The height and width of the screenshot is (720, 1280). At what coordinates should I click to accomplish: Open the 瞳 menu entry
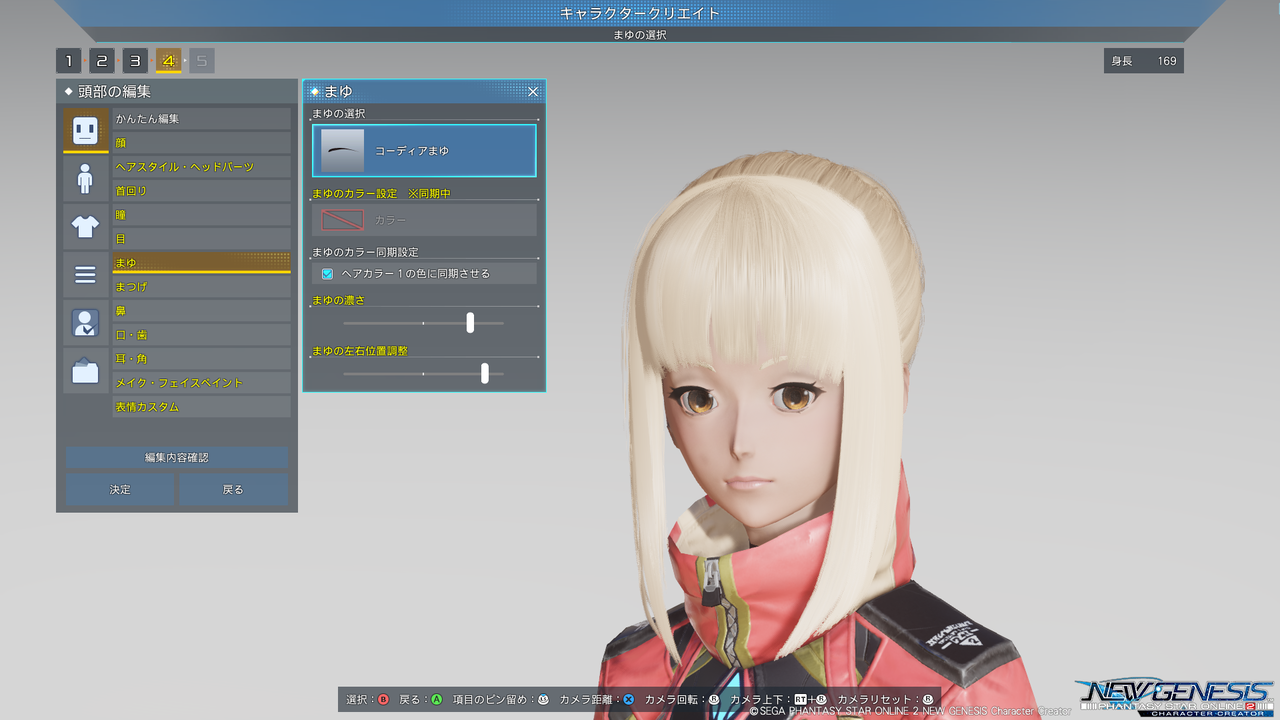click(x=202, y=215)
